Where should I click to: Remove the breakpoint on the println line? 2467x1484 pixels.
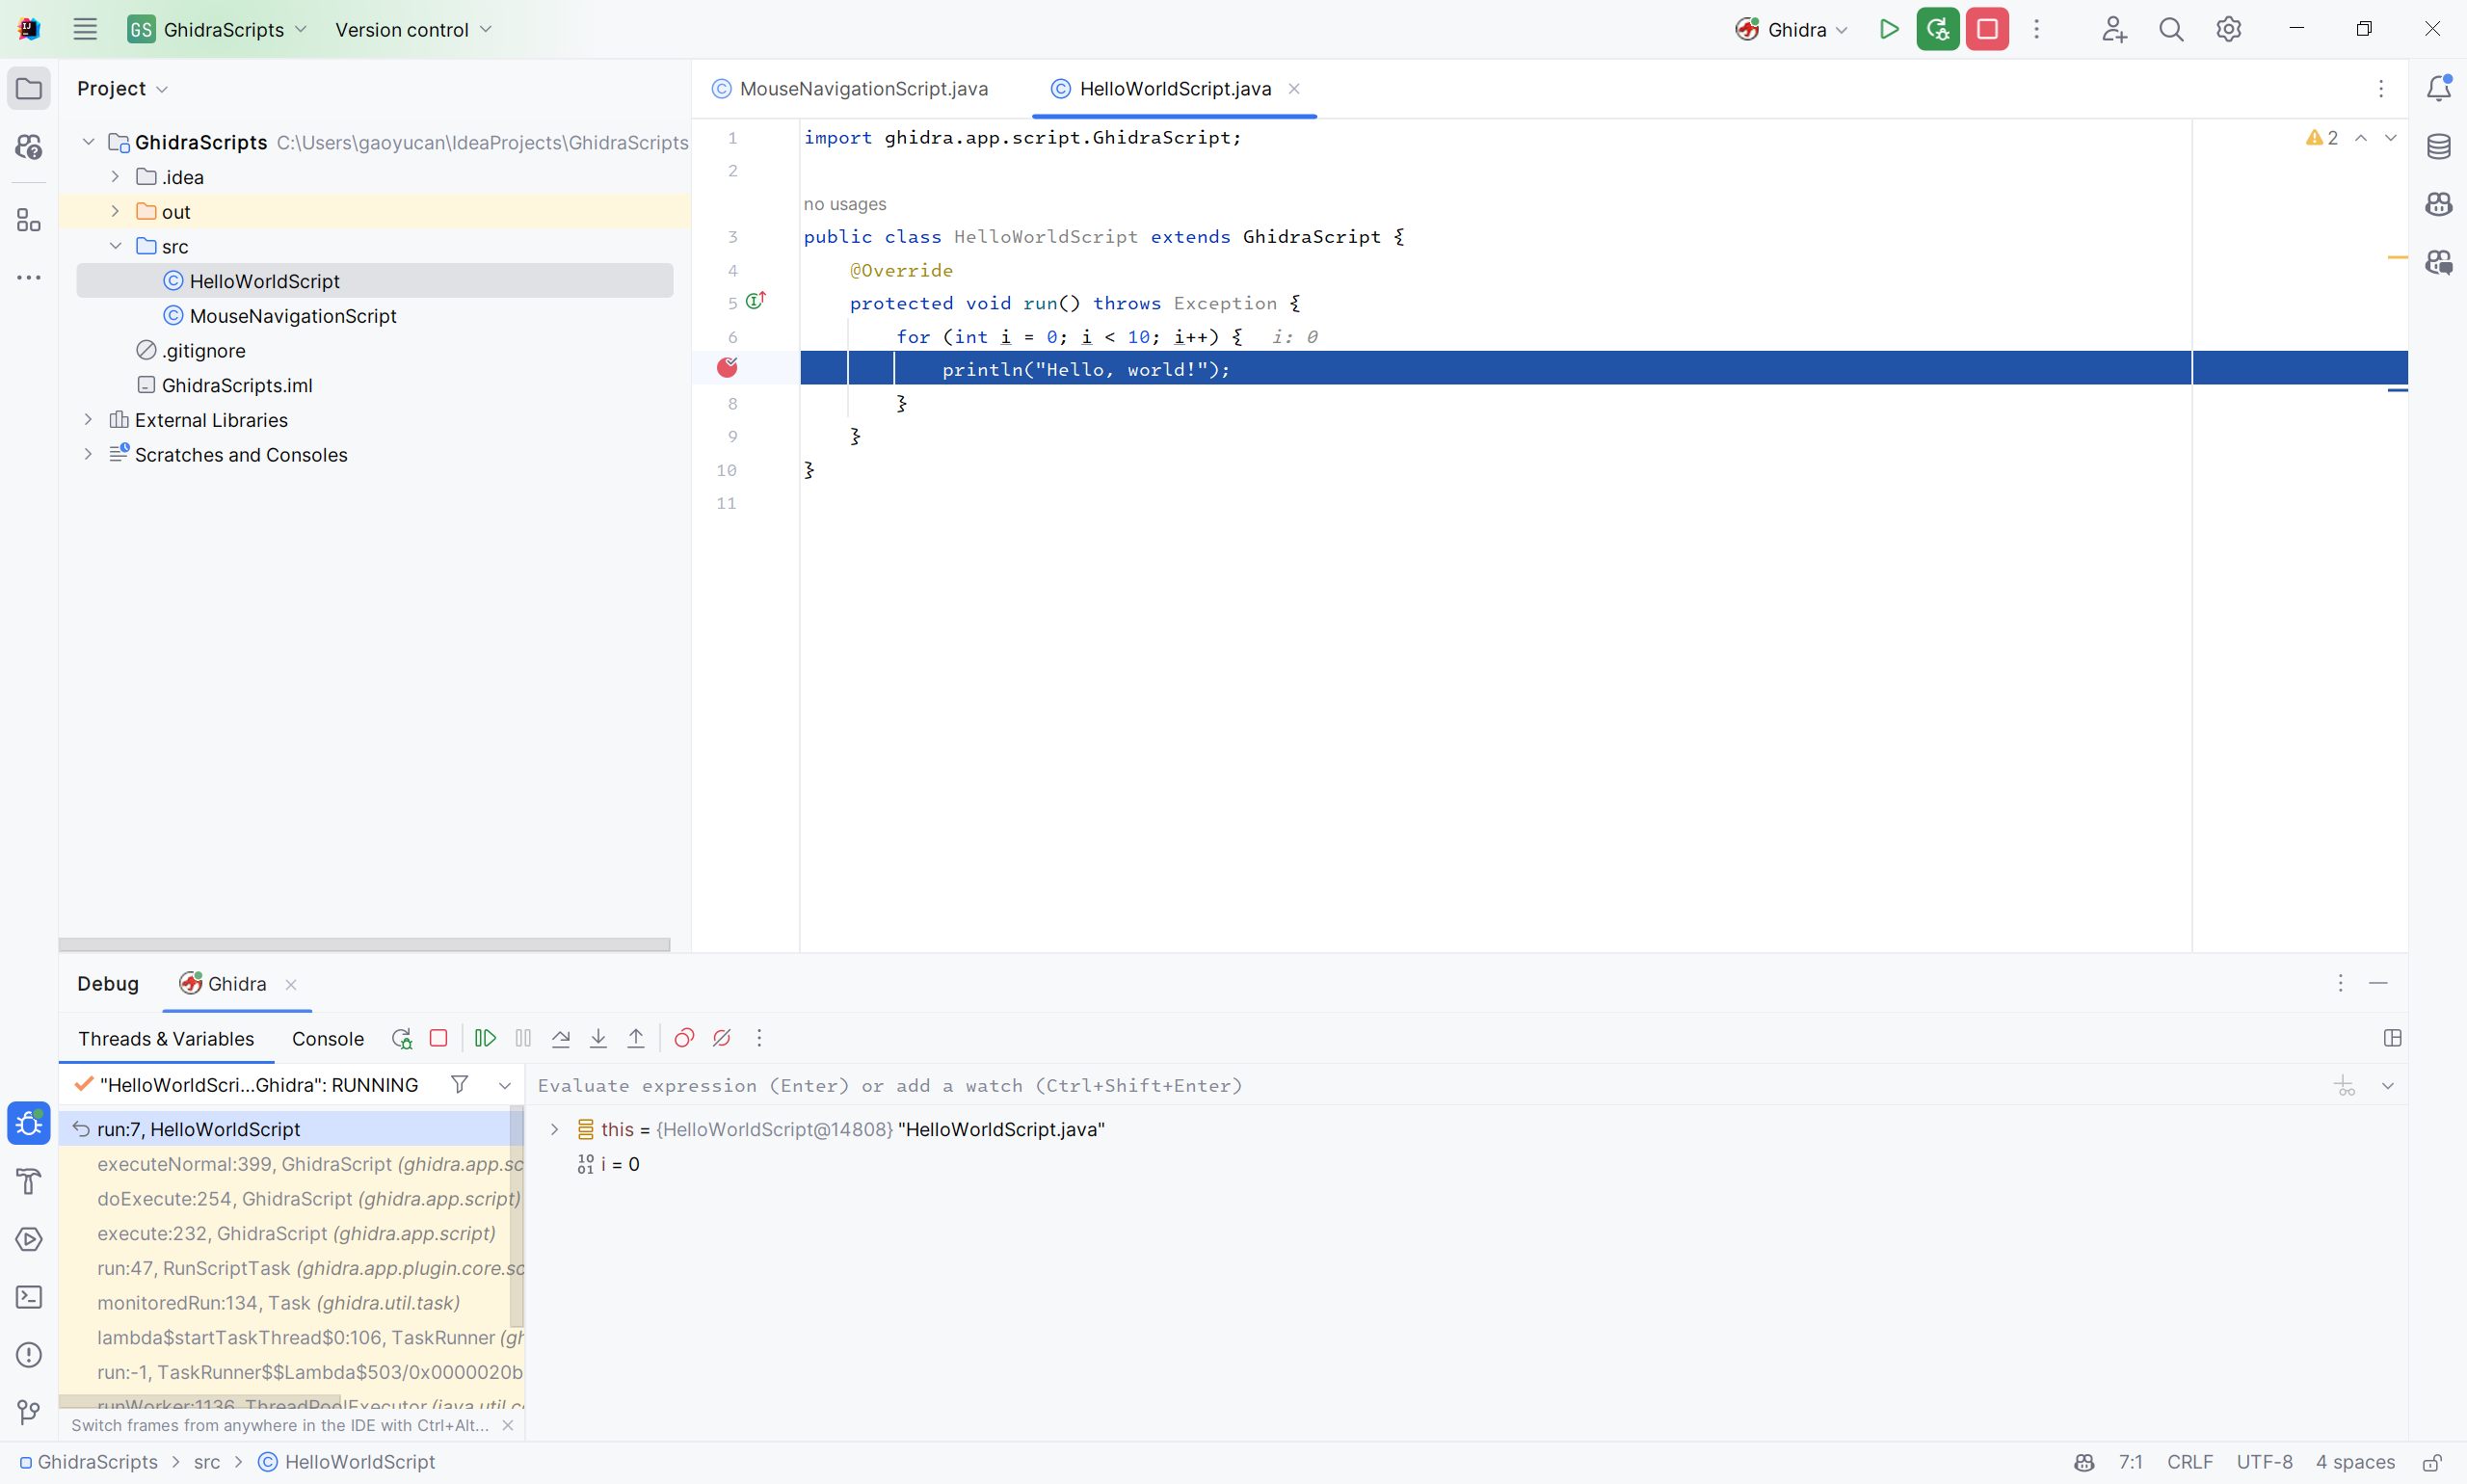727,368
